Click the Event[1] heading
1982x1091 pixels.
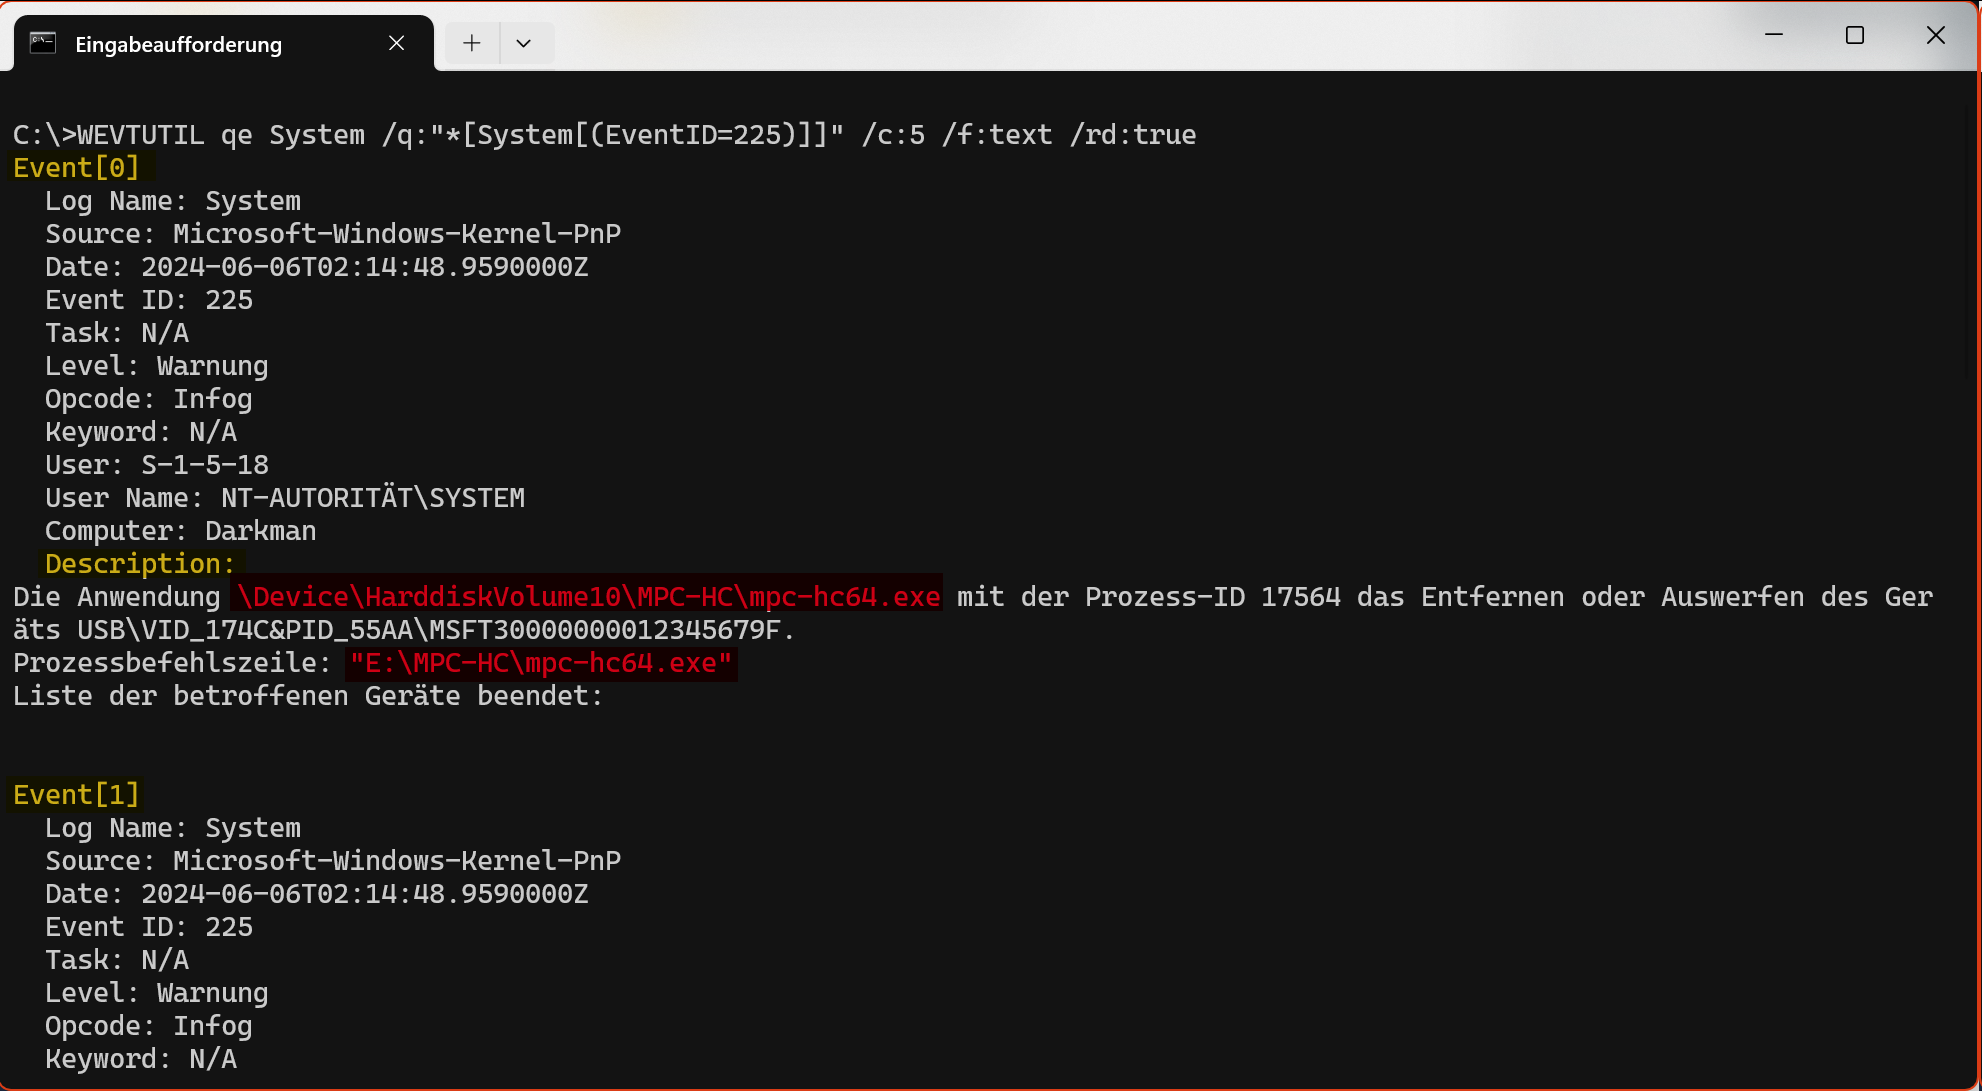click(x=76, y=795)
